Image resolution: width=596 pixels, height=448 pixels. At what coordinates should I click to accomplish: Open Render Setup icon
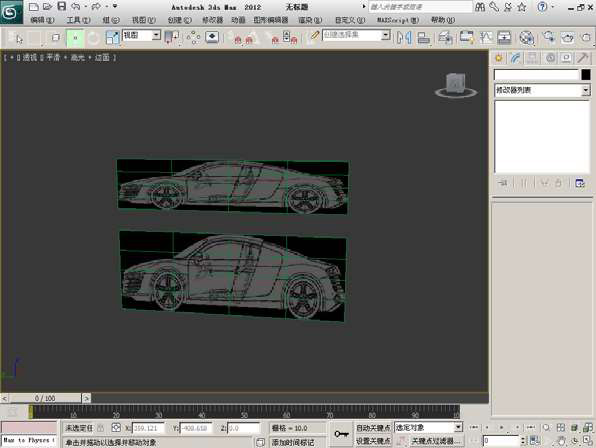point(549,38)
